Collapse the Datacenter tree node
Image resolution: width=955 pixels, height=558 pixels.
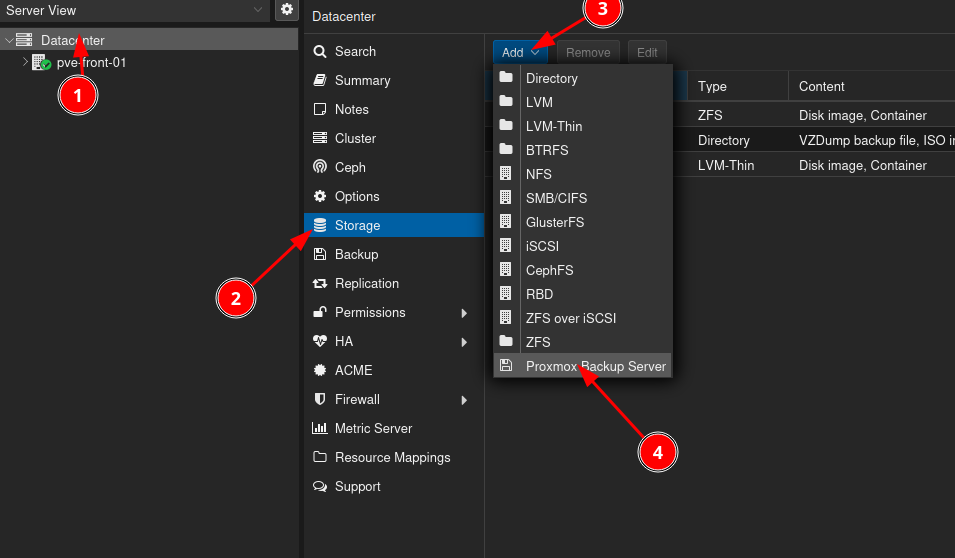click(x=9, y=40)
